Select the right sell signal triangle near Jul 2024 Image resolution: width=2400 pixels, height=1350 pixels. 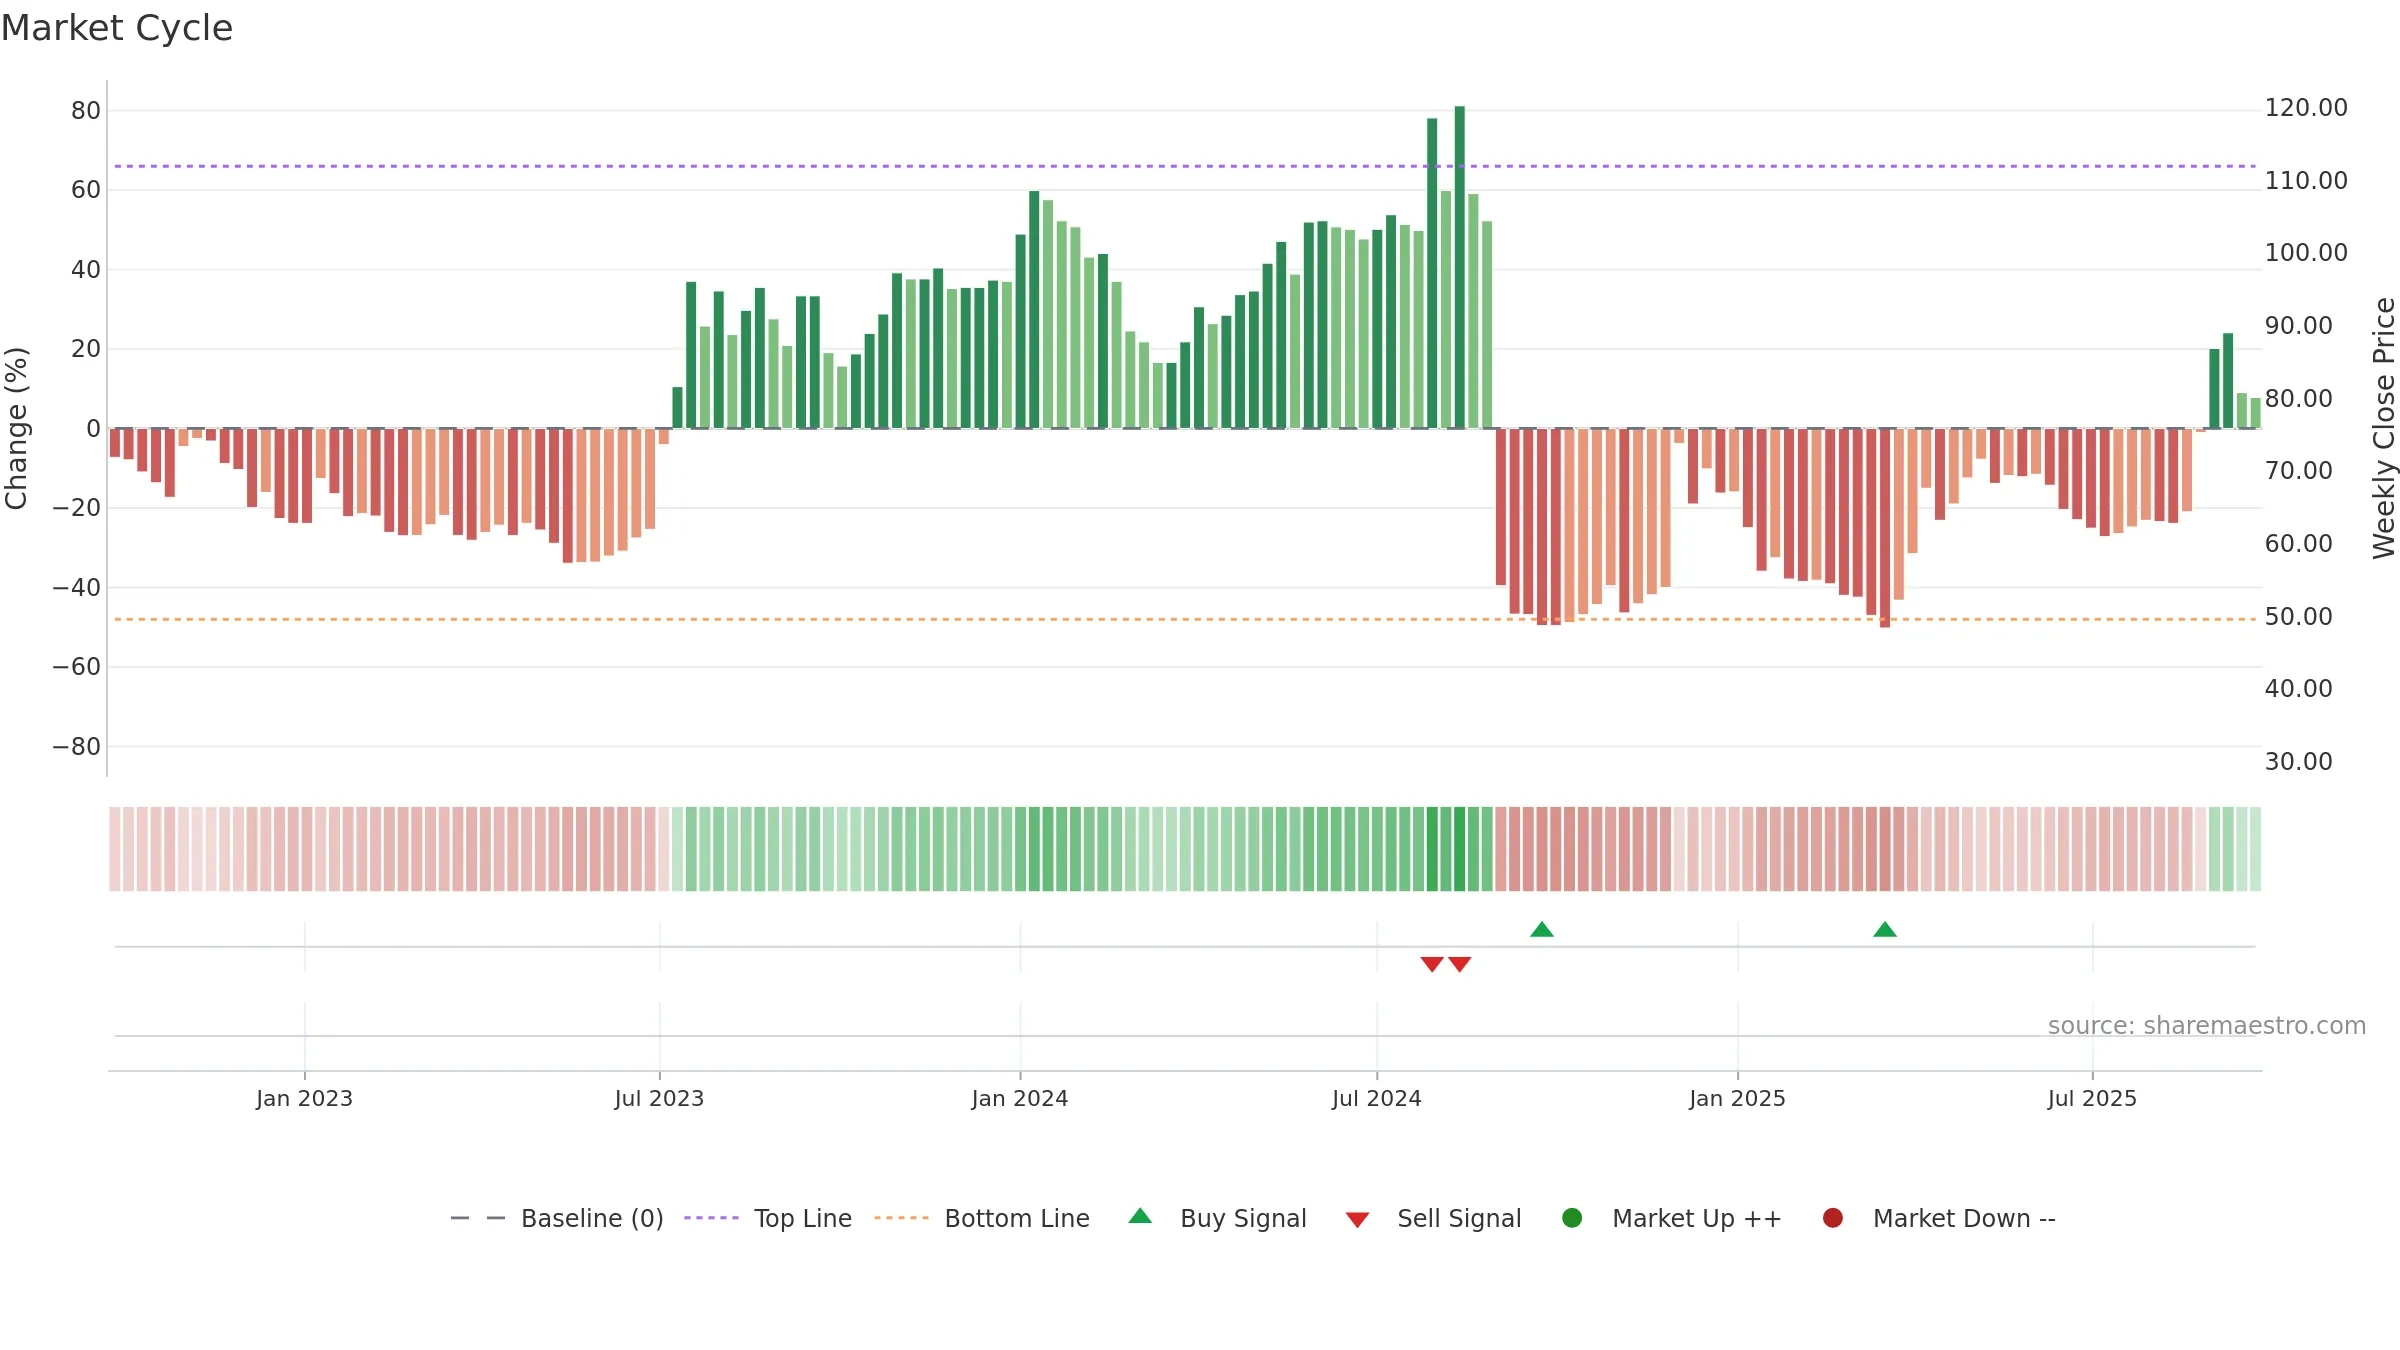point(1460,964)
